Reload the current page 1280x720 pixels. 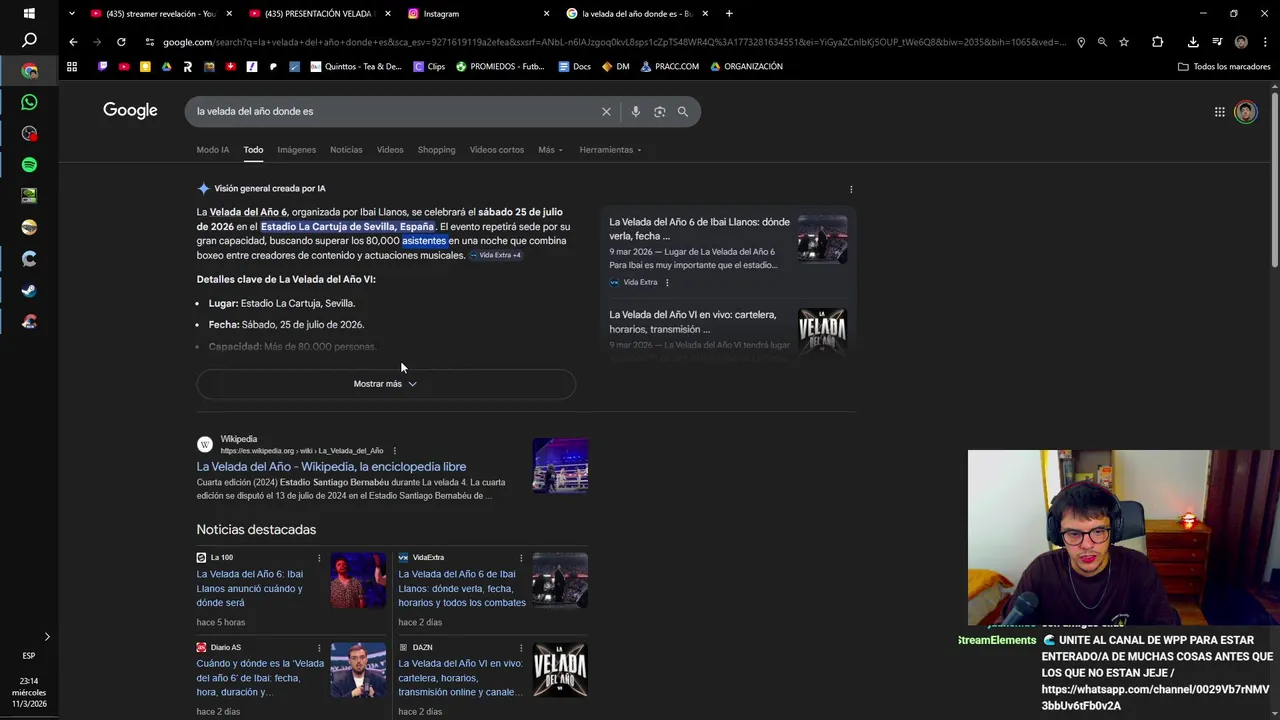121,42
